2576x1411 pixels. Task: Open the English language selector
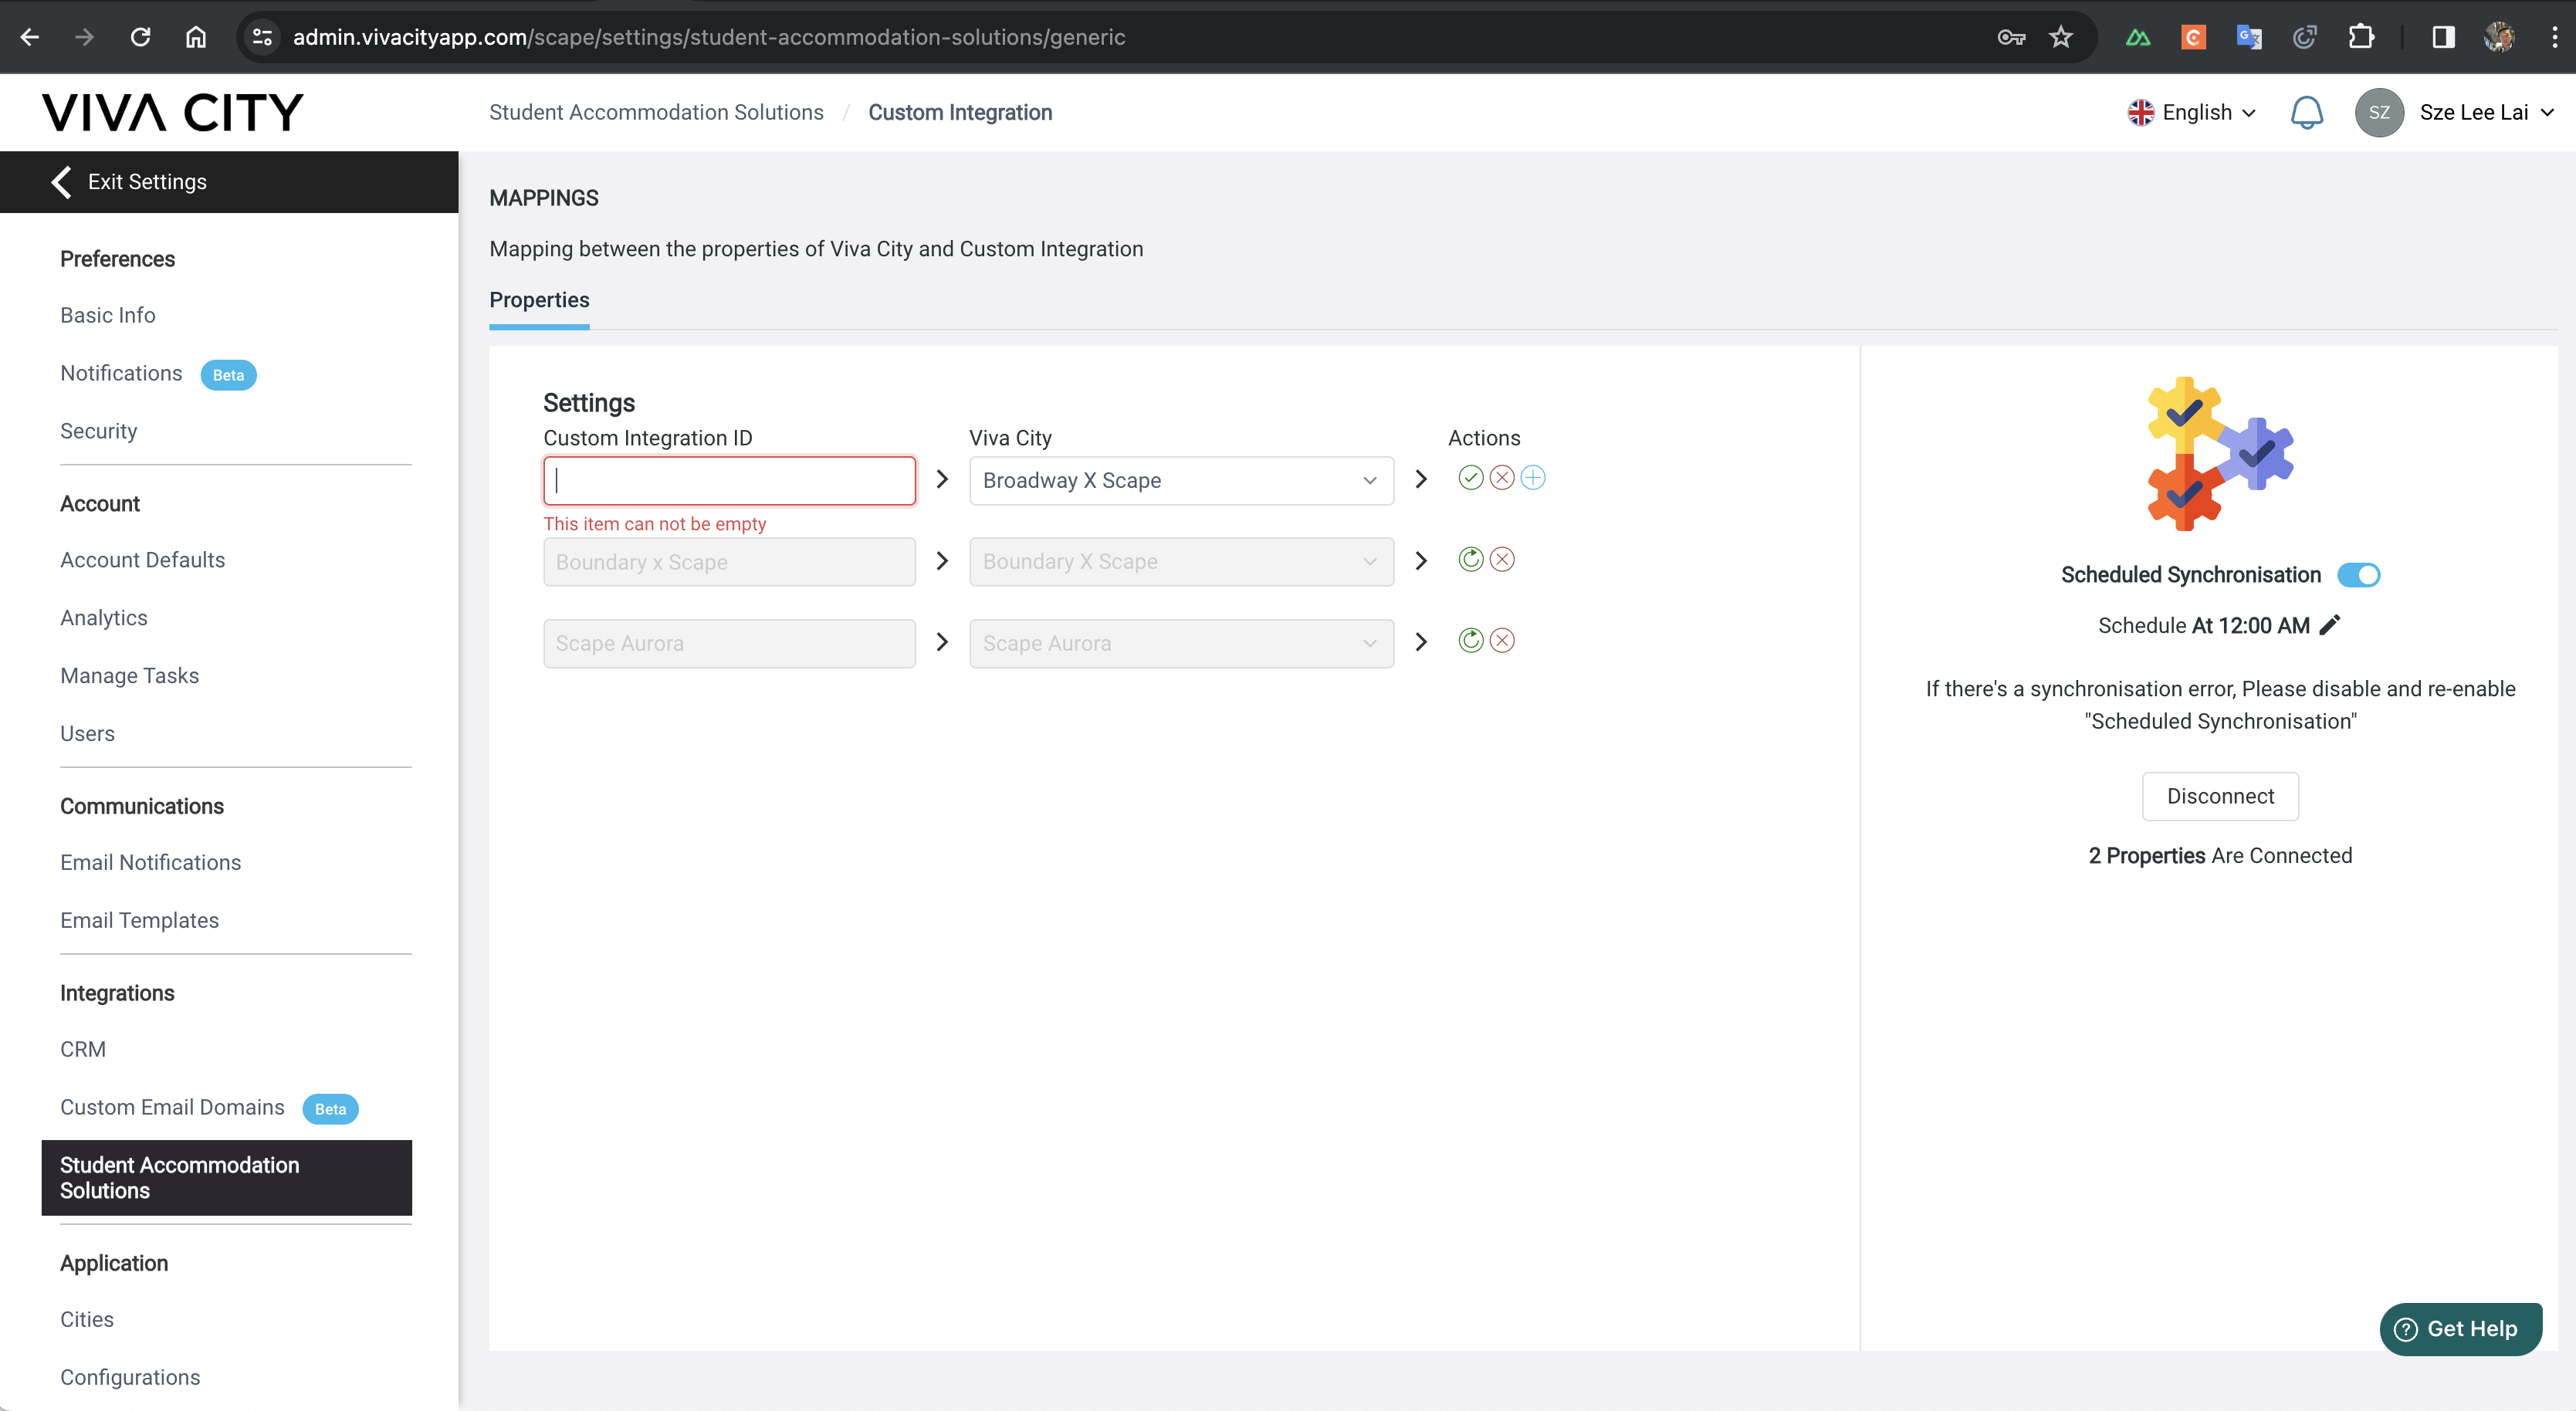click(x=2192, y=112)
